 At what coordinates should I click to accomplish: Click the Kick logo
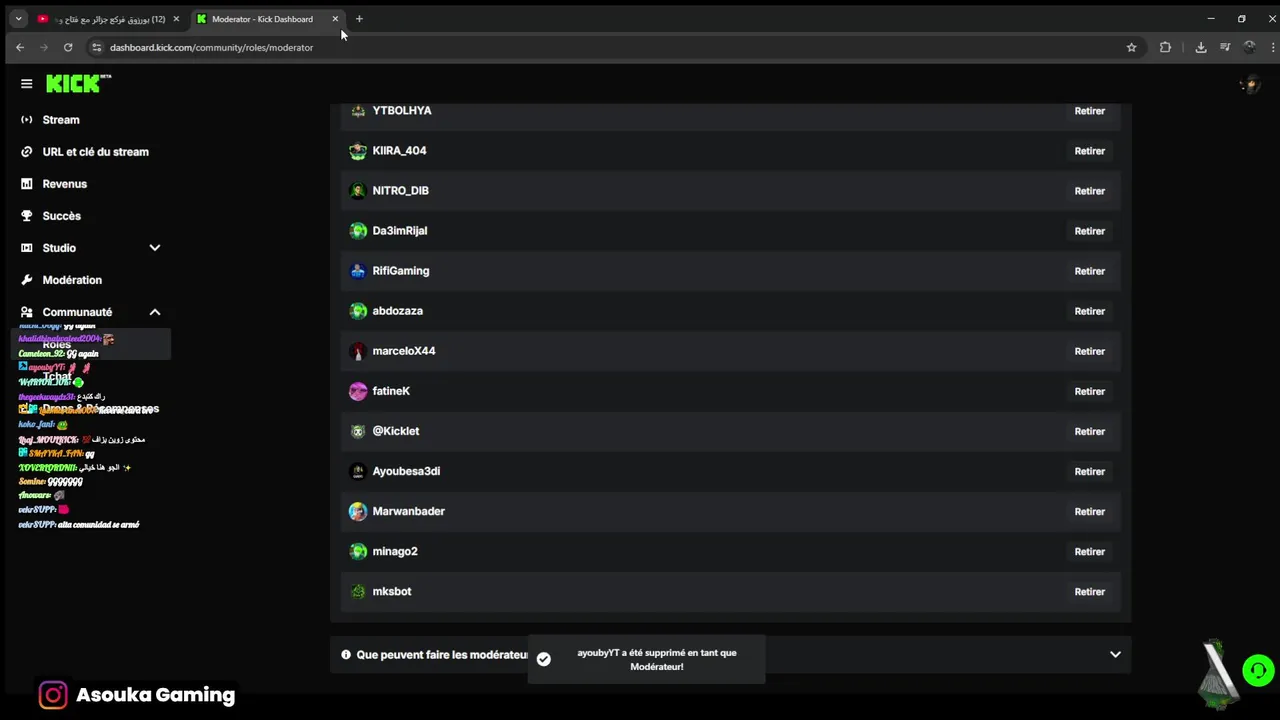point(76,84)
